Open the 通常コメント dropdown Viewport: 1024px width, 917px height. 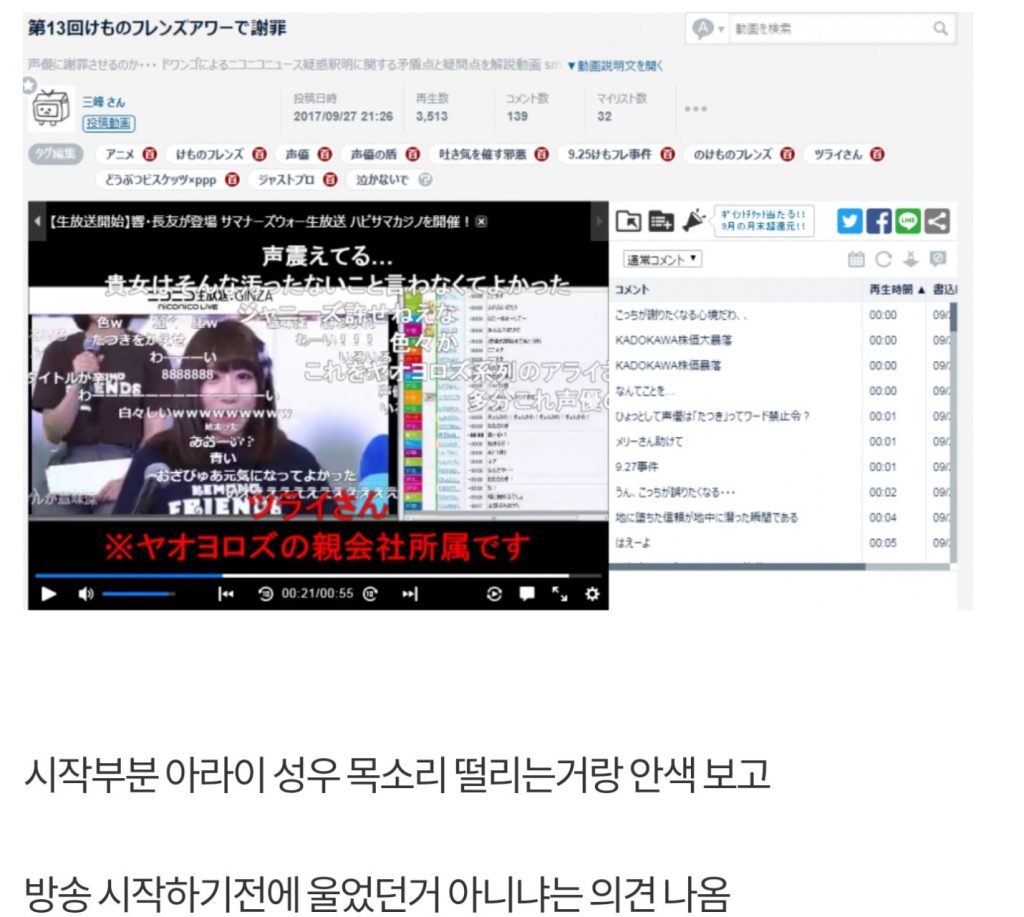tap(661, 259)
